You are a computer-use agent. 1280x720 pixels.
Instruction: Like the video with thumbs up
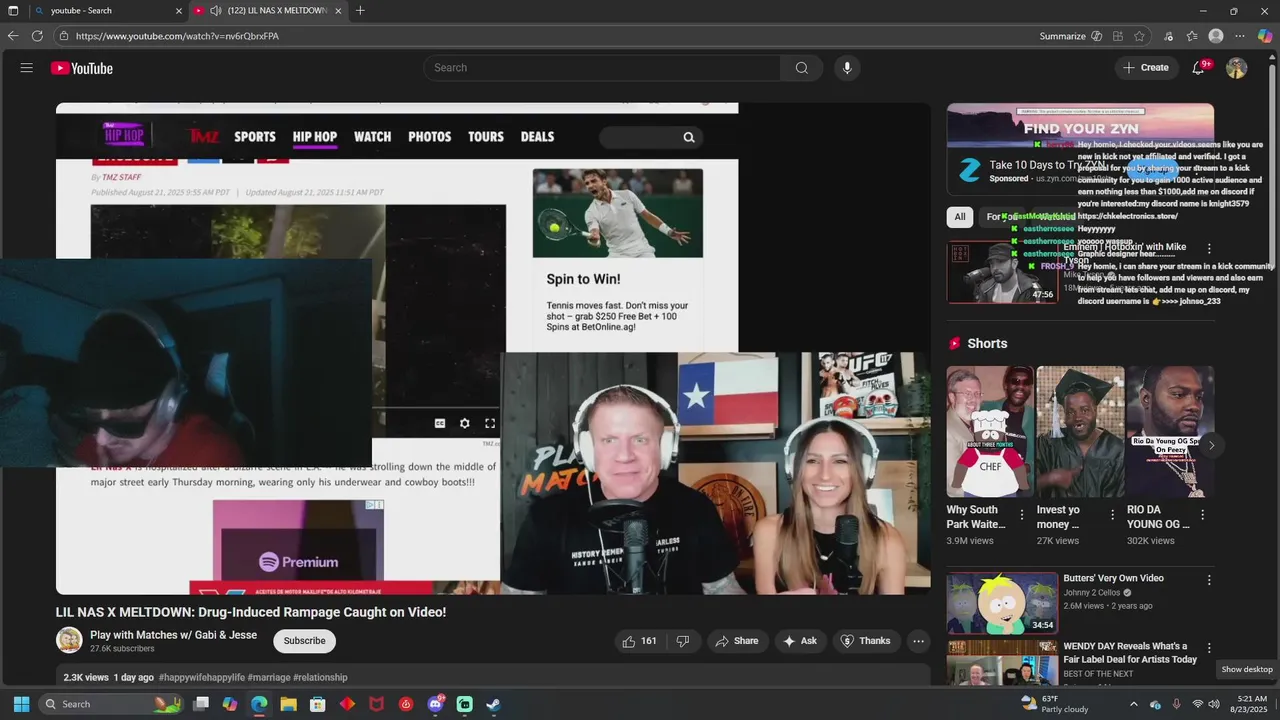point(639,641)
